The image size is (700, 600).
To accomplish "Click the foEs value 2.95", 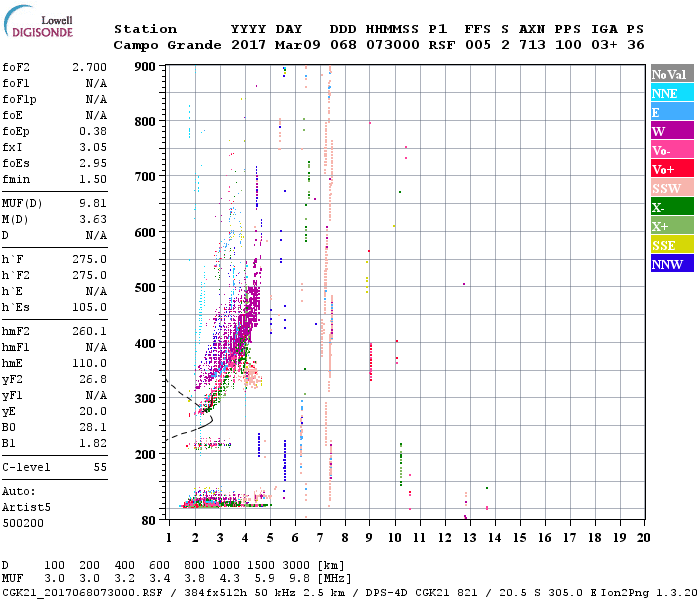I will pos(93,163).
